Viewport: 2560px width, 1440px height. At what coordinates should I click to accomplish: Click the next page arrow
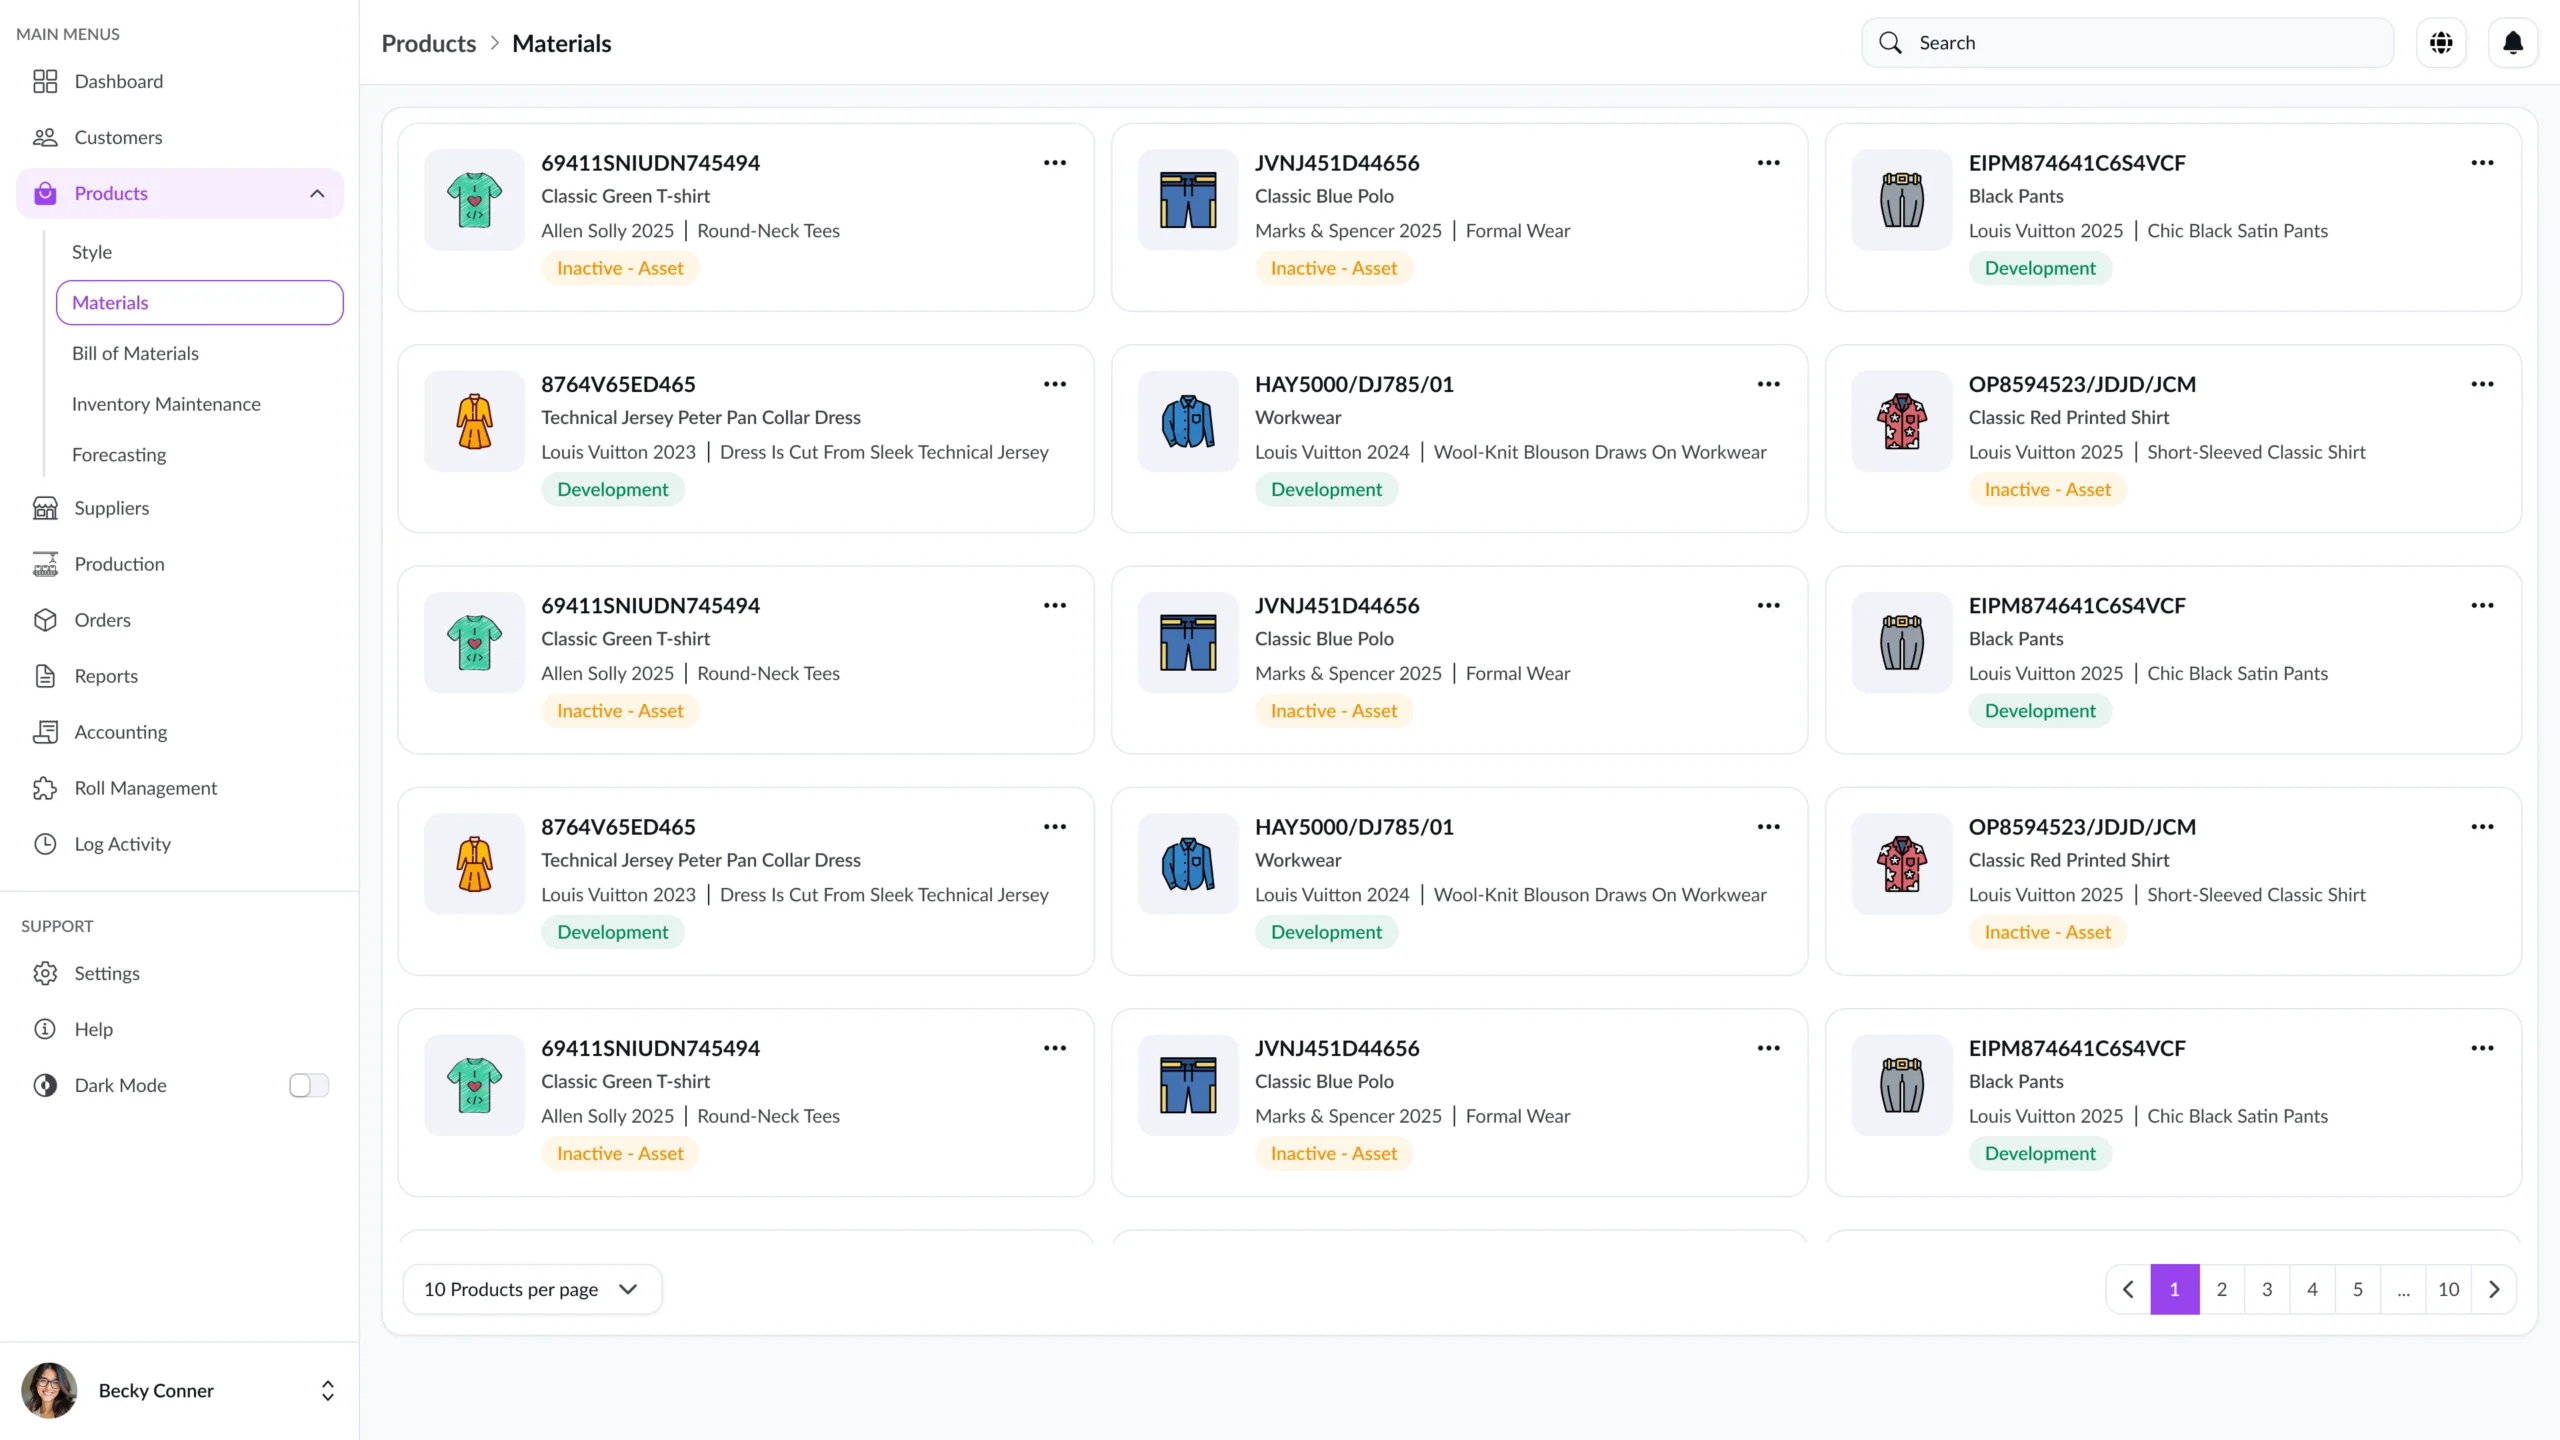click(2494, 1289)
